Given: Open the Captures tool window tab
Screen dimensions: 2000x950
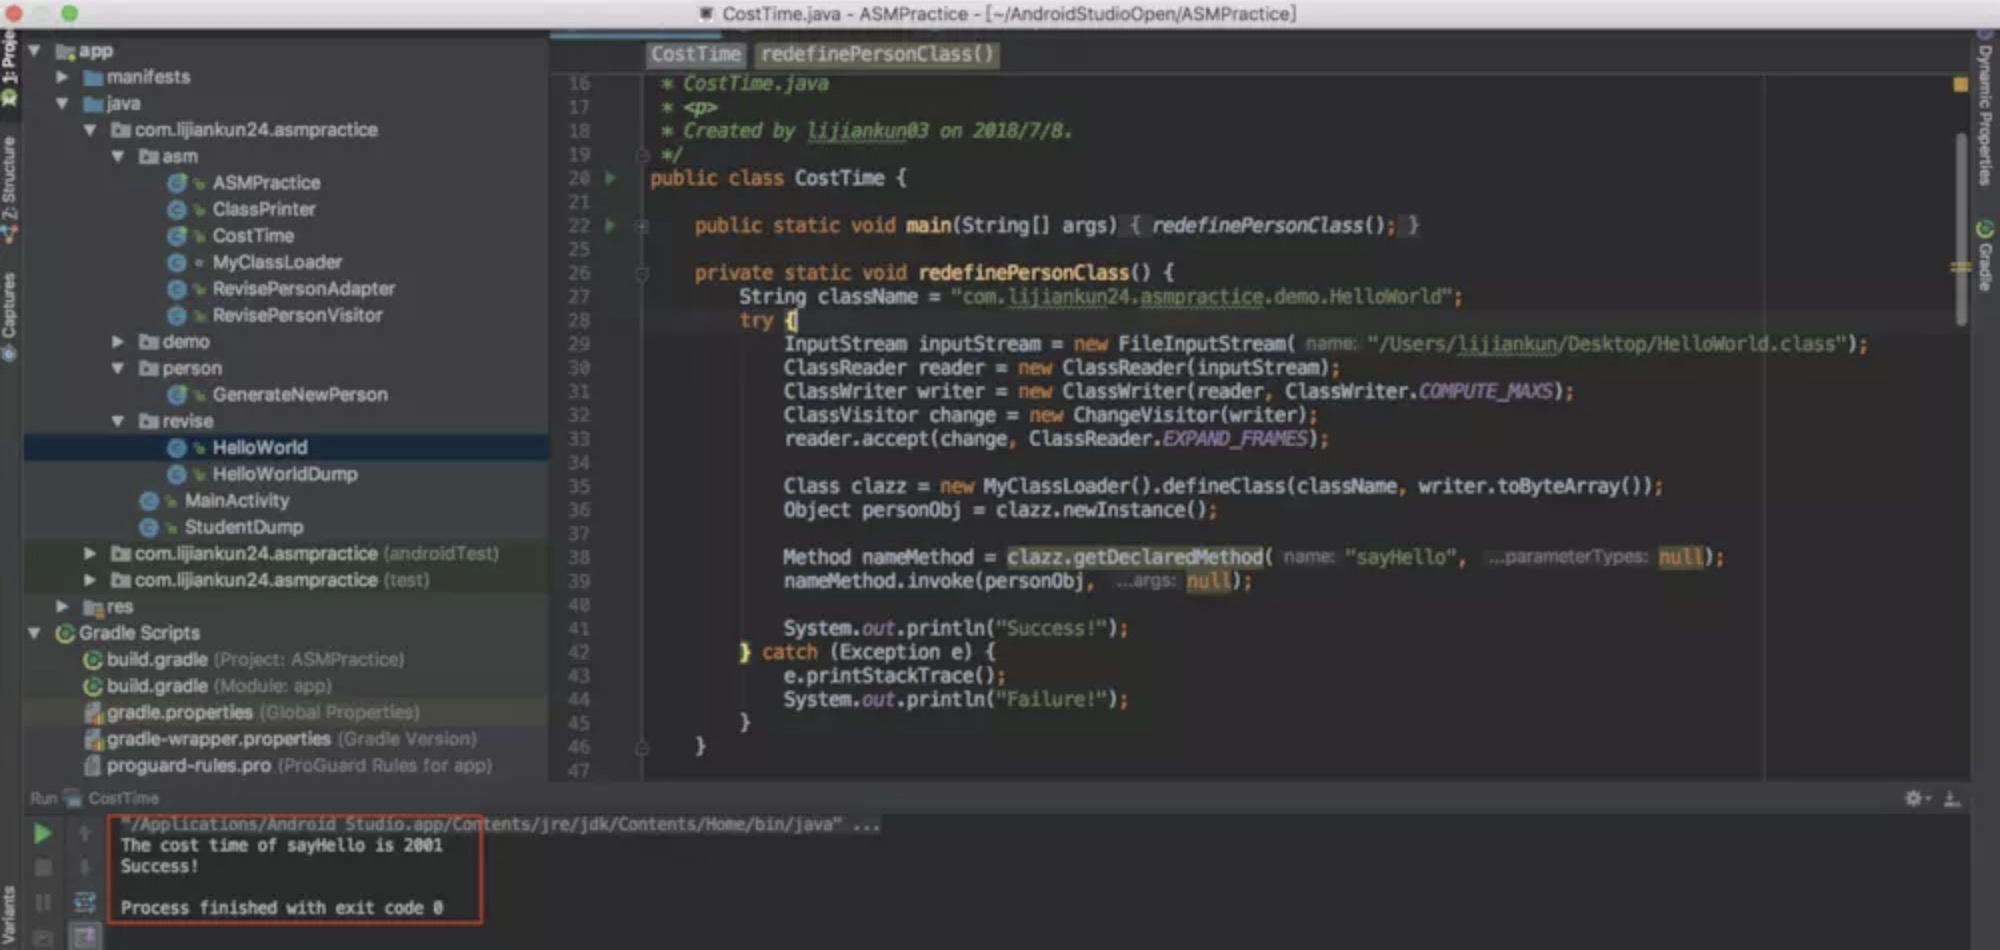Looking at the screenshot, I should coord(10,317).
